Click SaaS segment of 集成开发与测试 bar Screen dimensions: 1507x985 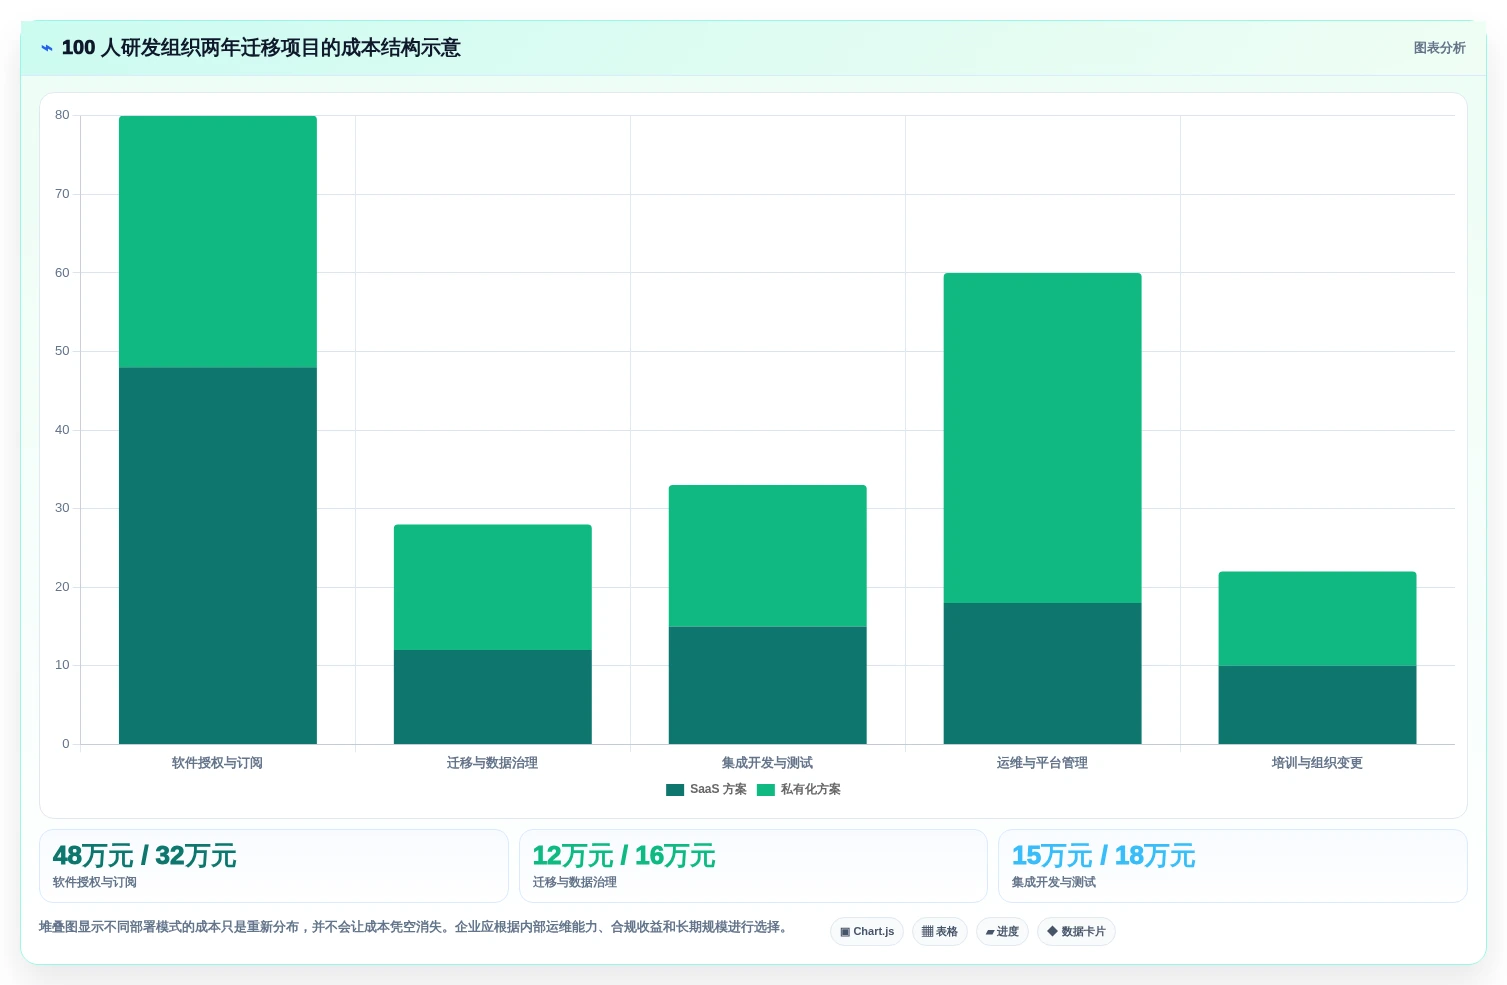tap(768, 685)
